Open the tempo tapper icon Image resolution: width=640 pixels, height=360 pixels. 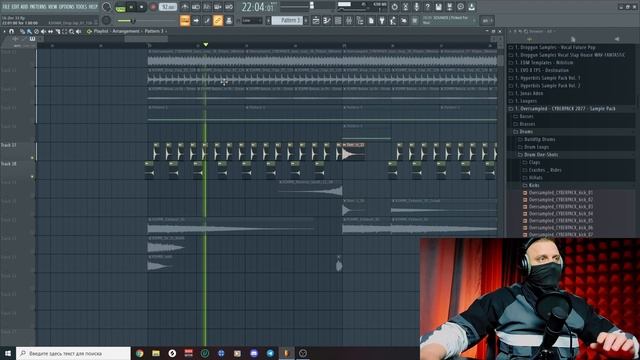pos(392,20)
